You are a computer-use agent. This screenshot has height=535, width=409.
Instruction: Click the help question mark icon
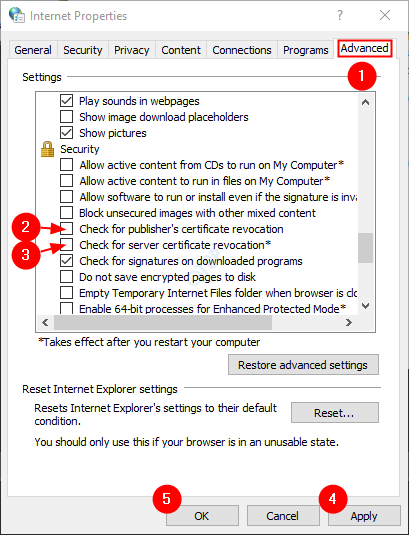340,15
